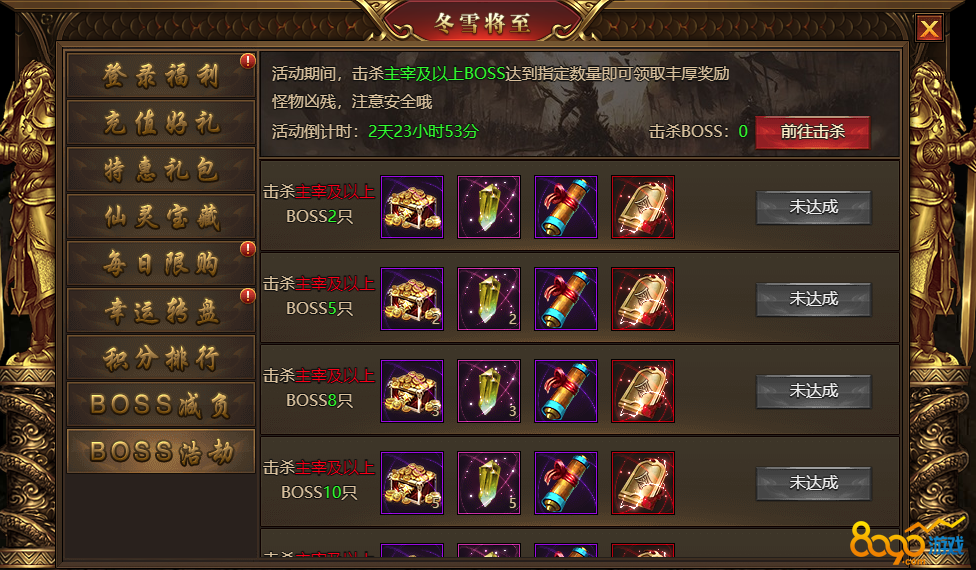Switch to the 幸运转盘 tab
The height and width of the screenshot is (570, 976).
pyautogui.click(x=161, y=311)
